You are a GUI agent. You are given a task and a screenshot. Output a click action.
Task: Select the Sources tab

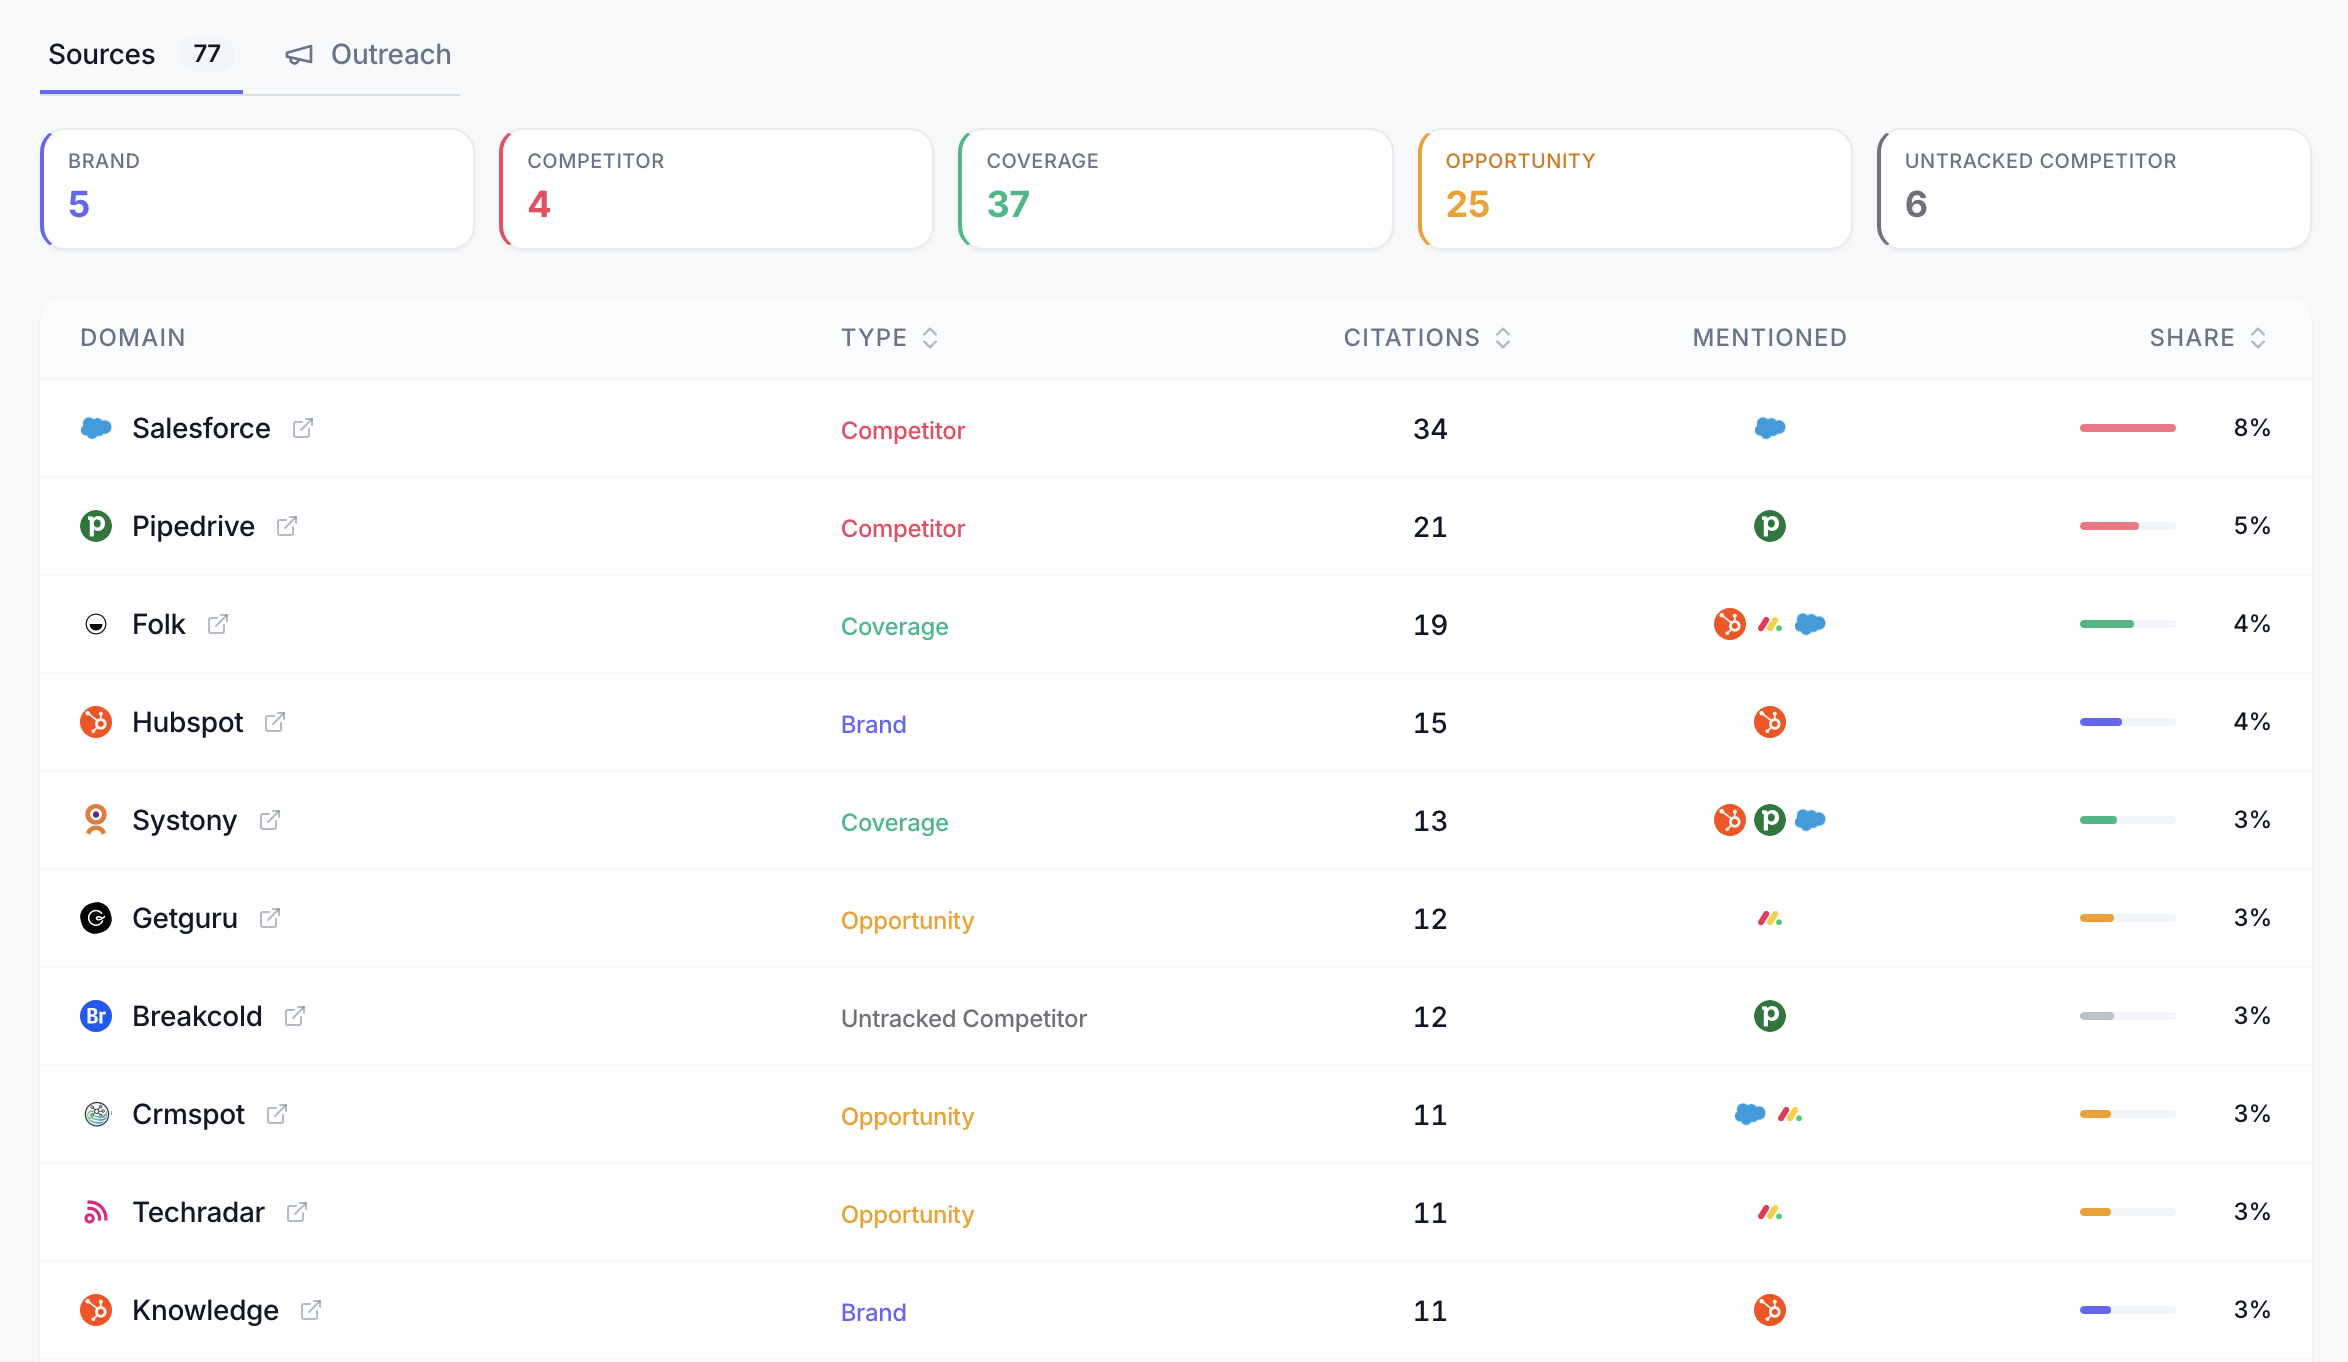(x=102, y=55)
